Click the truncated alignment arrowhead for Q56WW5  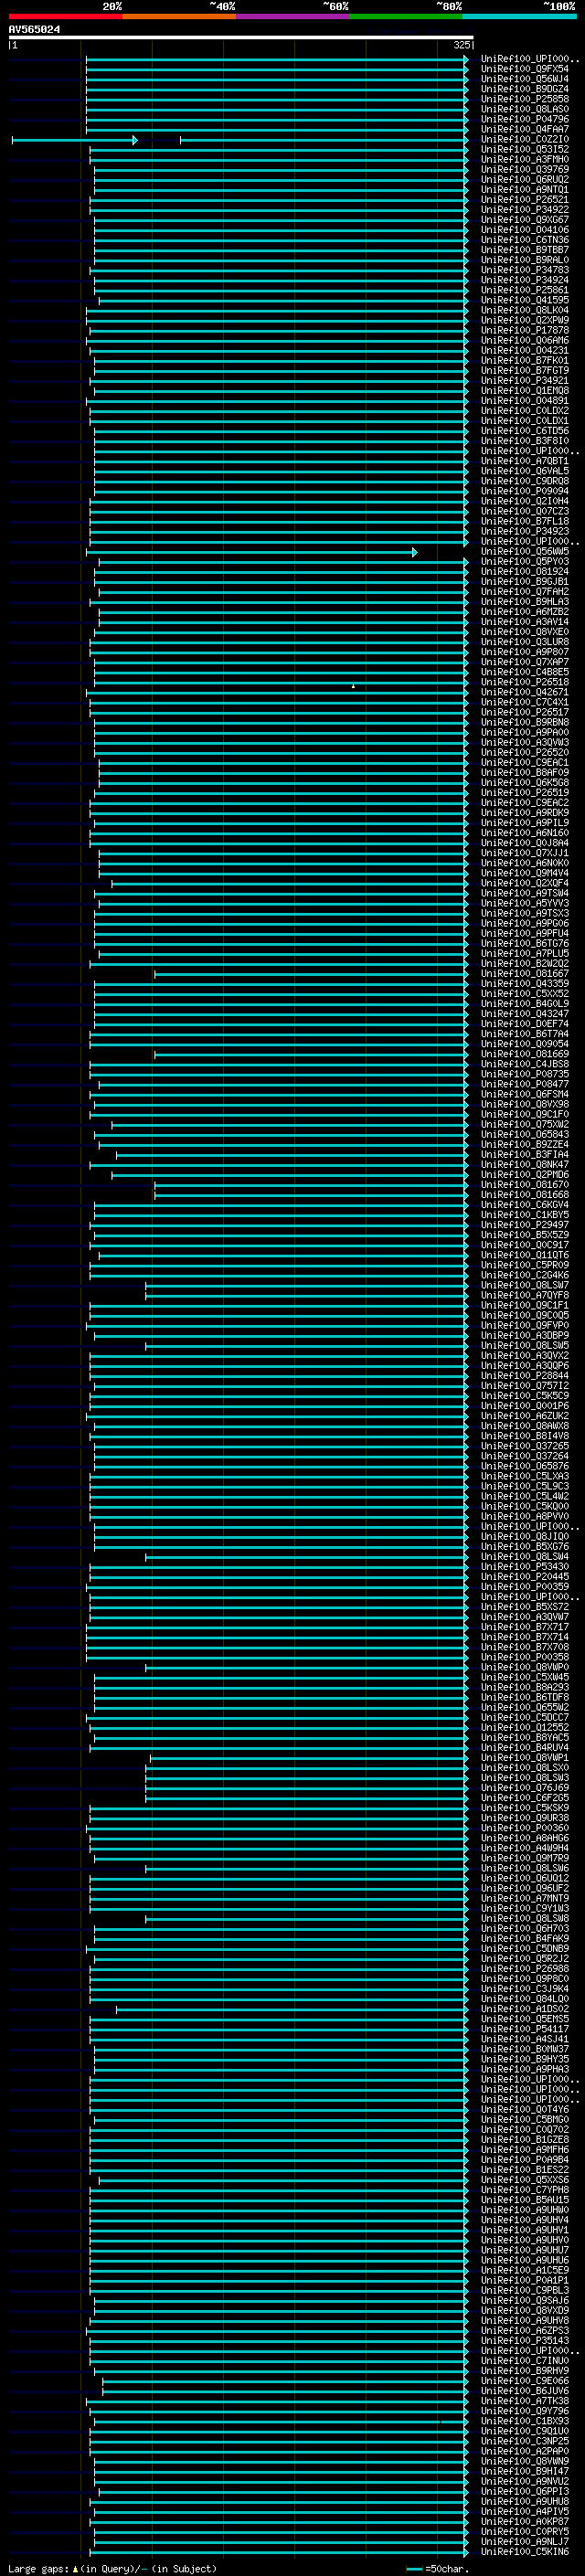tap(414, 552)
